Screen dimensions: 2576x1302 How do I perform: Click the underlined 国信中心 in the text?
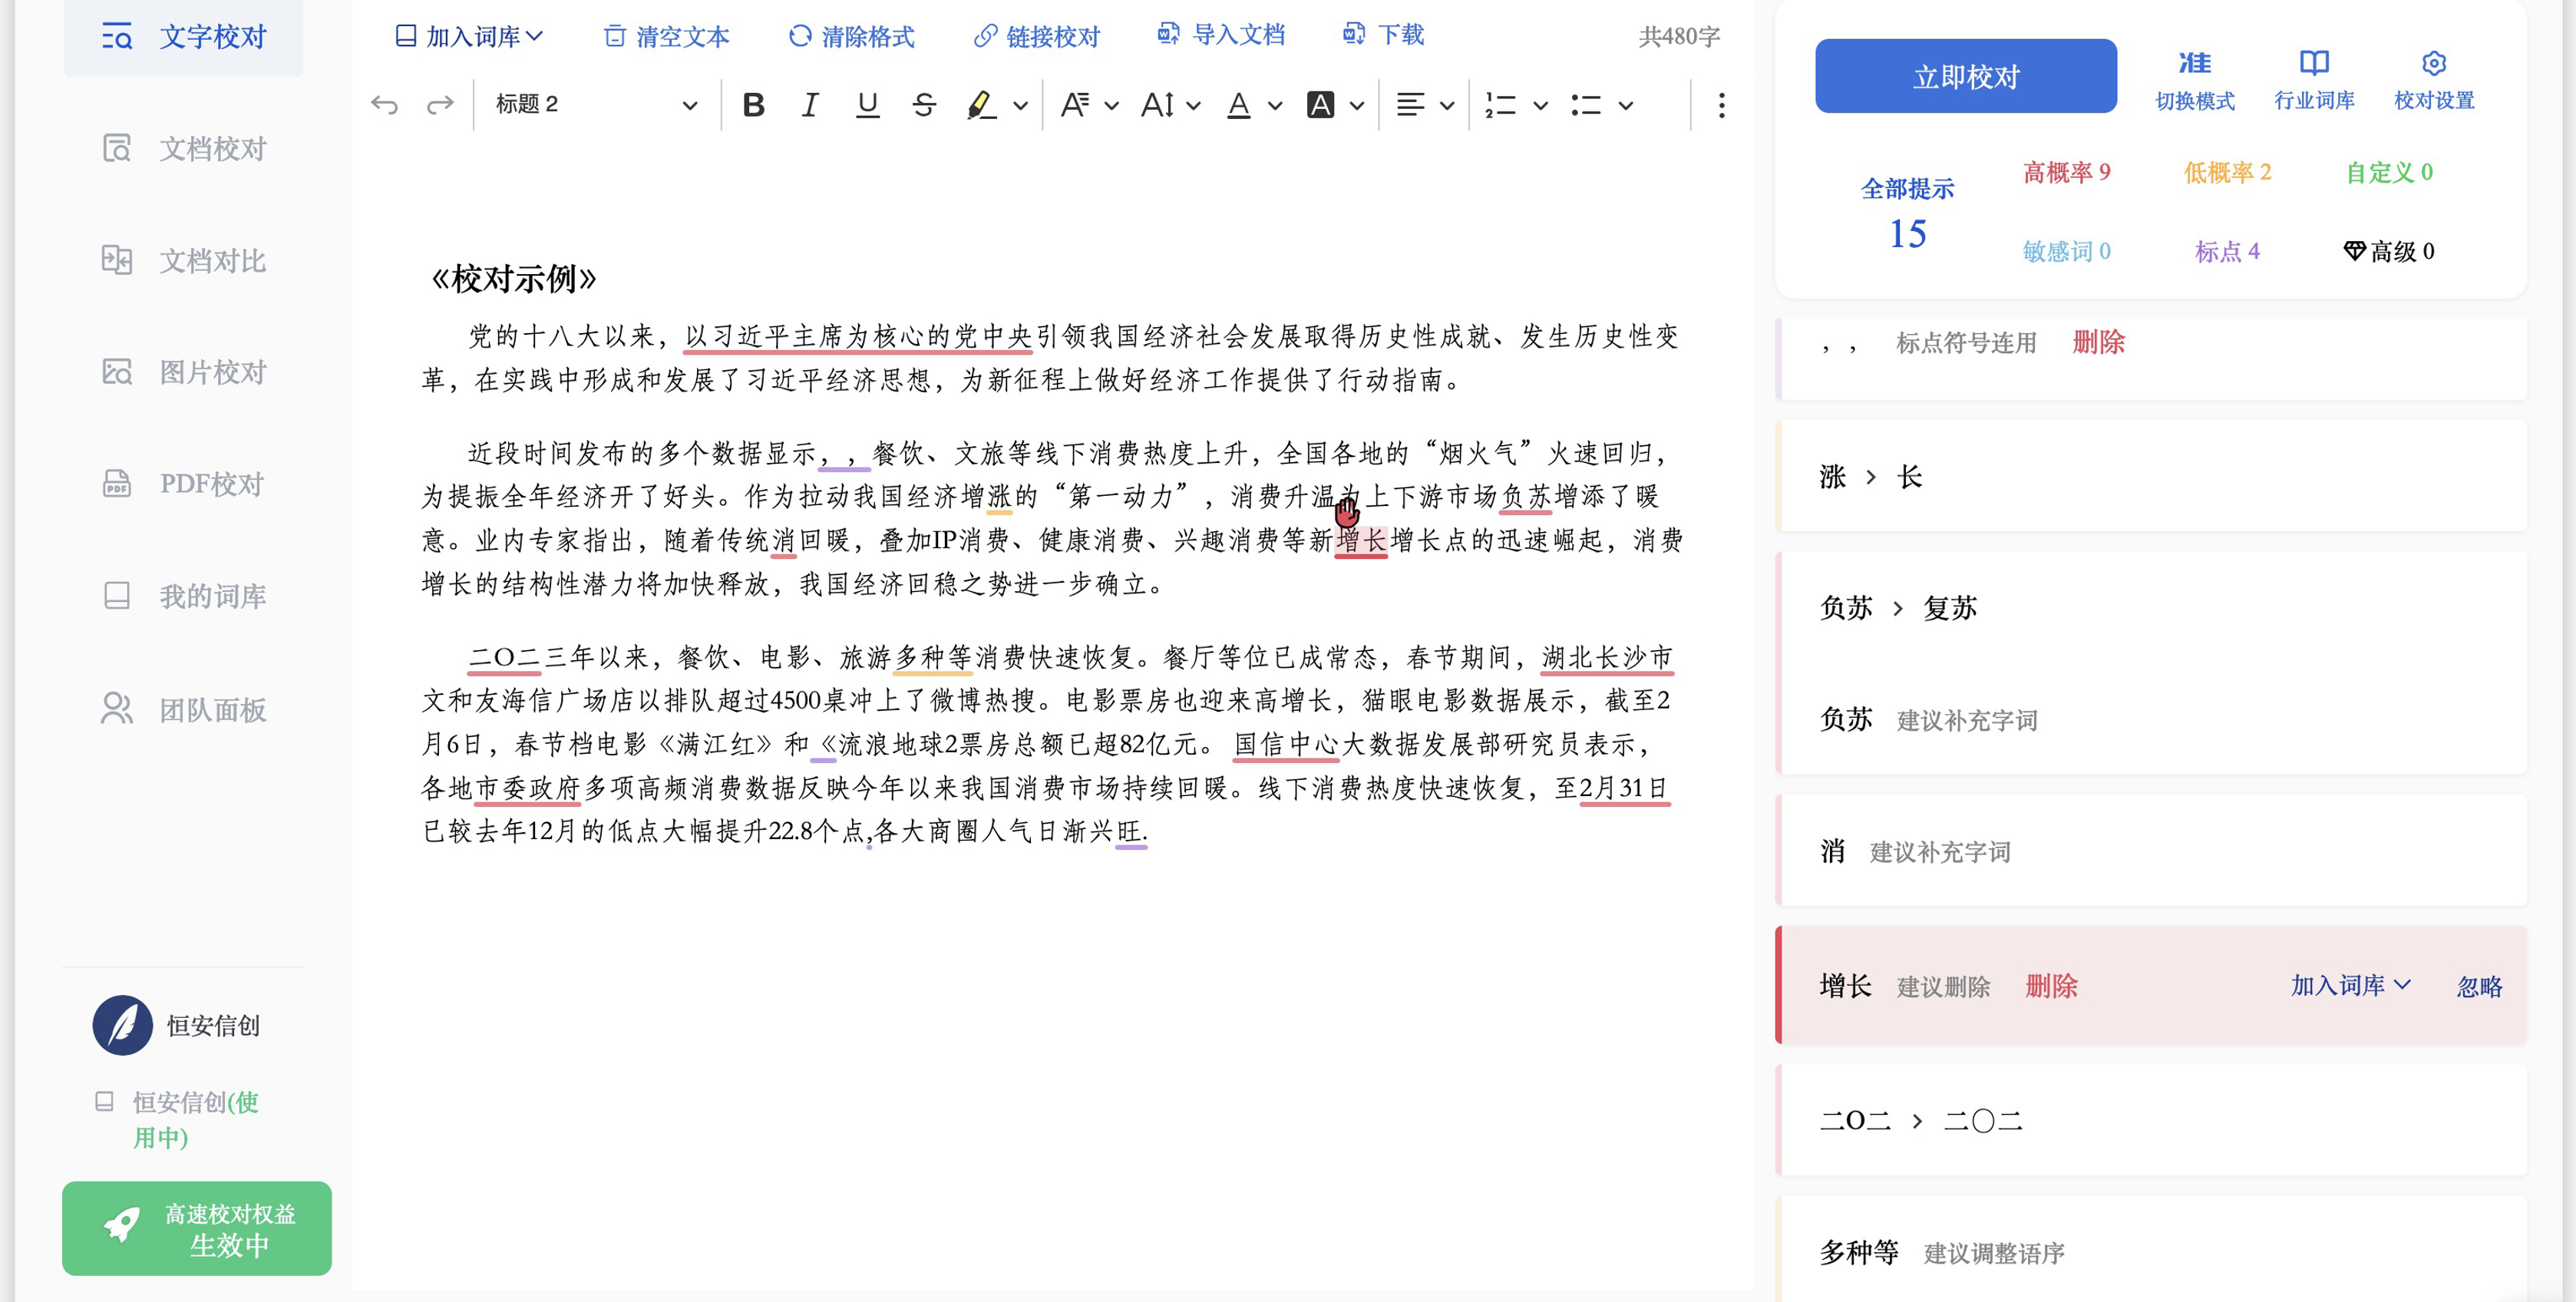pos(1285,745)
